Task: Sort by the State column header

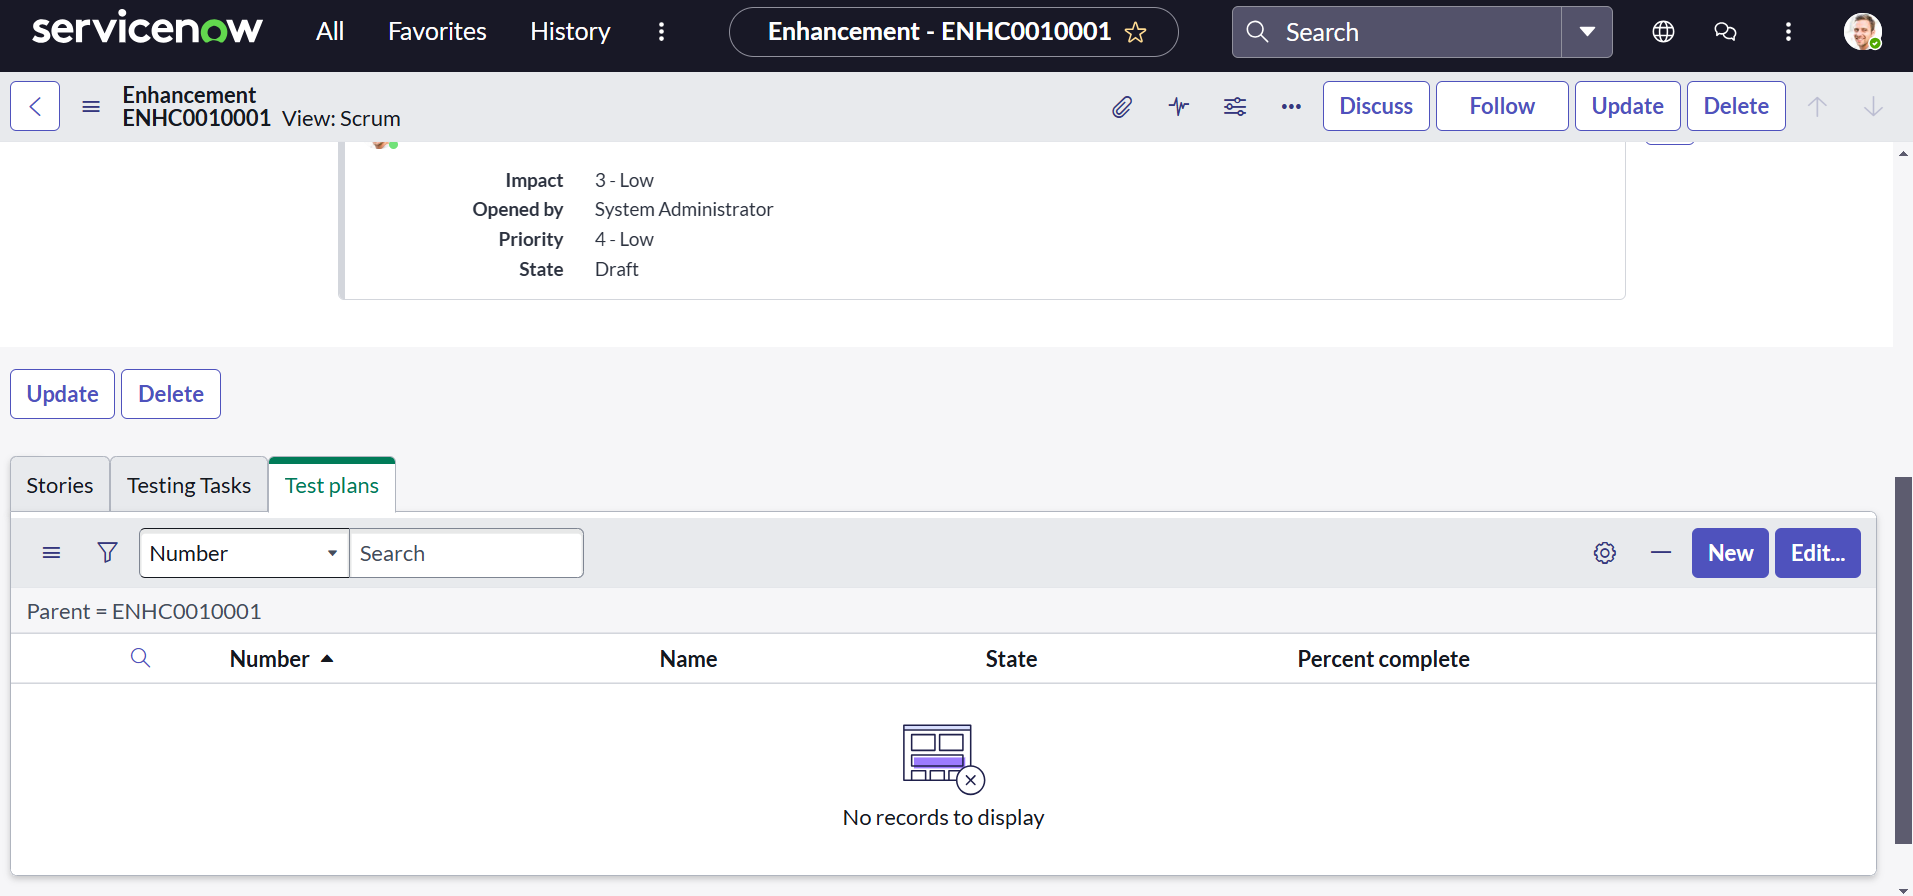Action: point(1011,659)
